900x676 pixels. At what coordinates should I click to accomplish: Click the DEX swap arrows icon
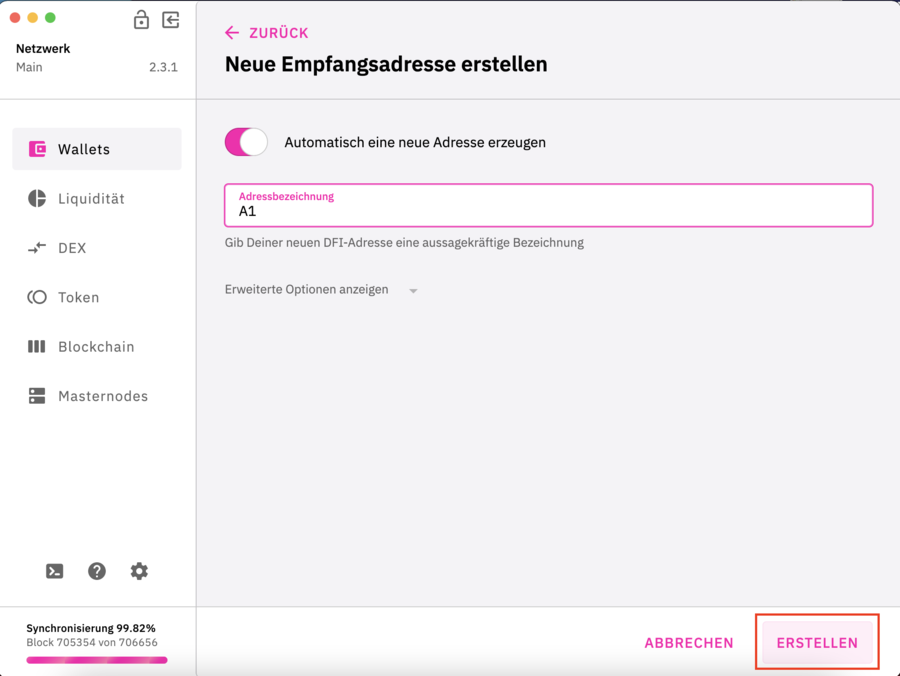[x=37, y=248]
